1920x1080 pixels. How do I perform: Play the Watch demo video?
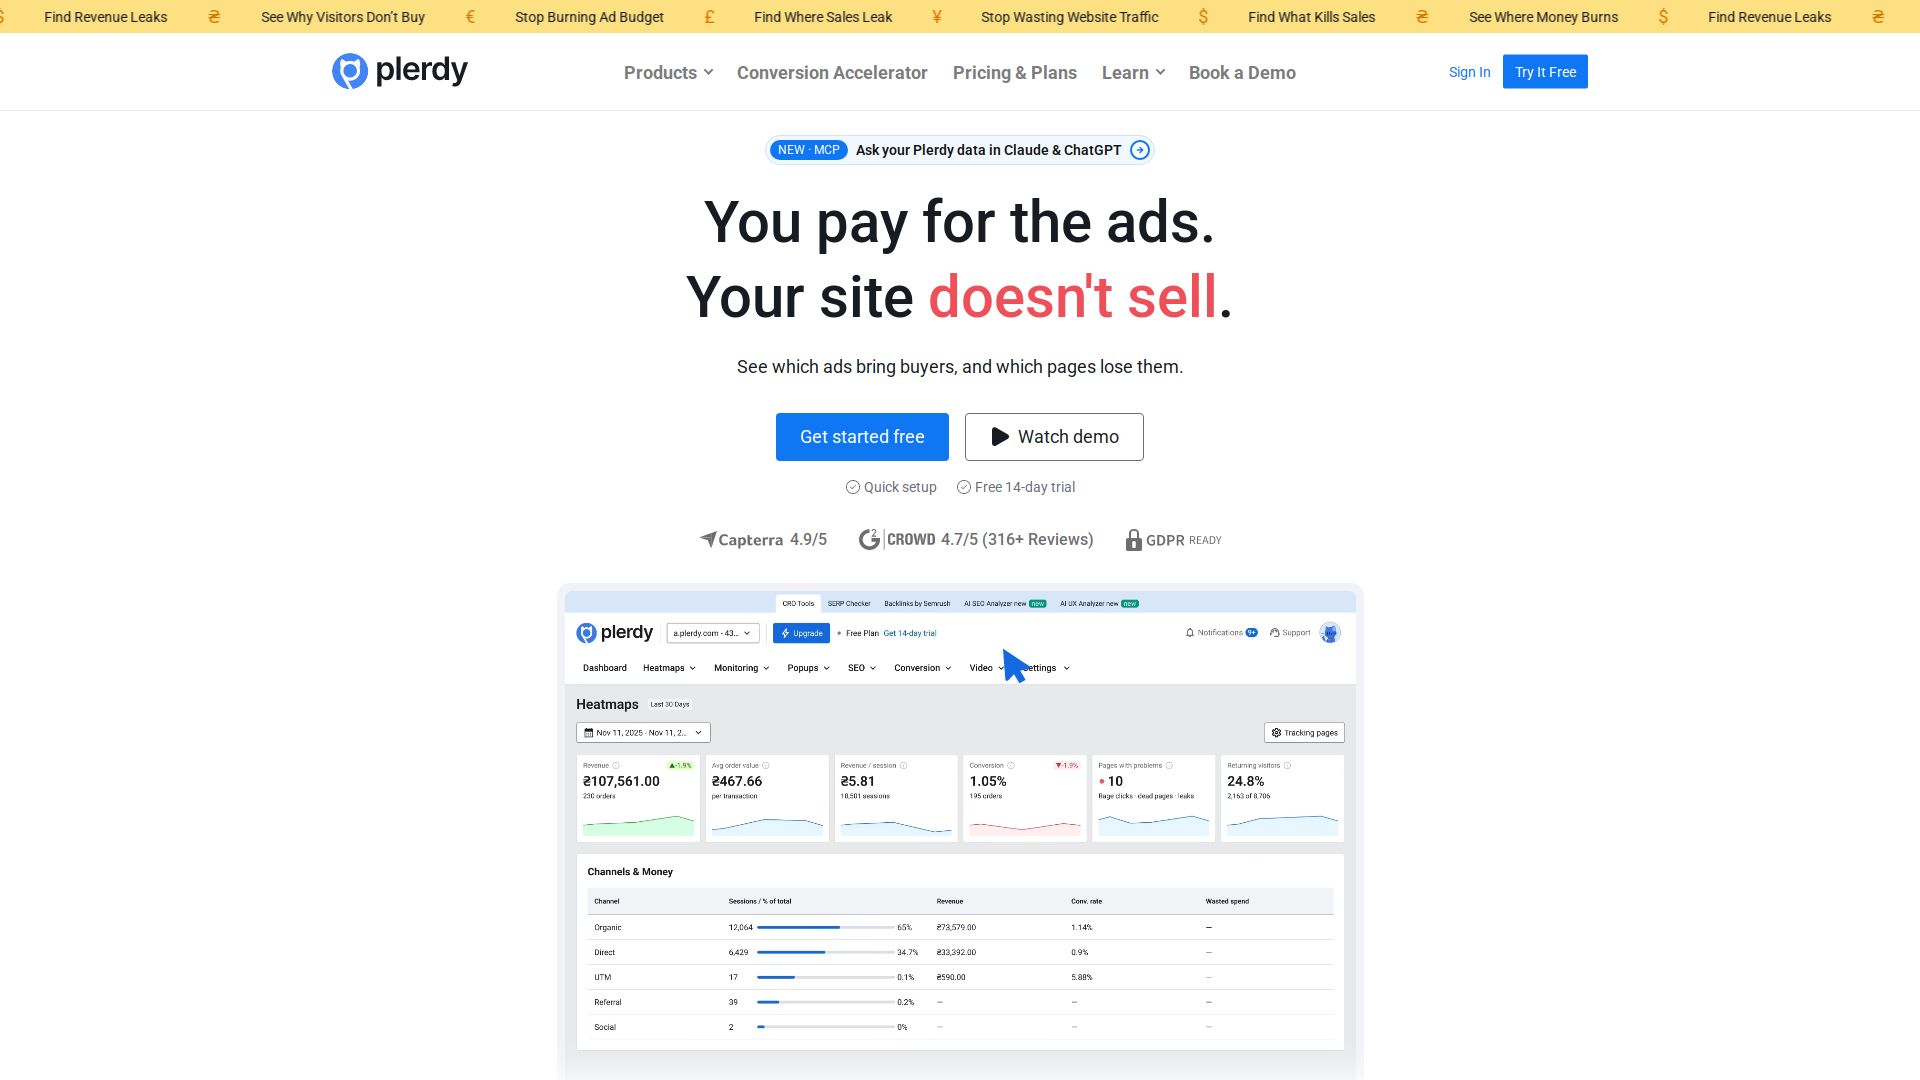coord(1054,437)
